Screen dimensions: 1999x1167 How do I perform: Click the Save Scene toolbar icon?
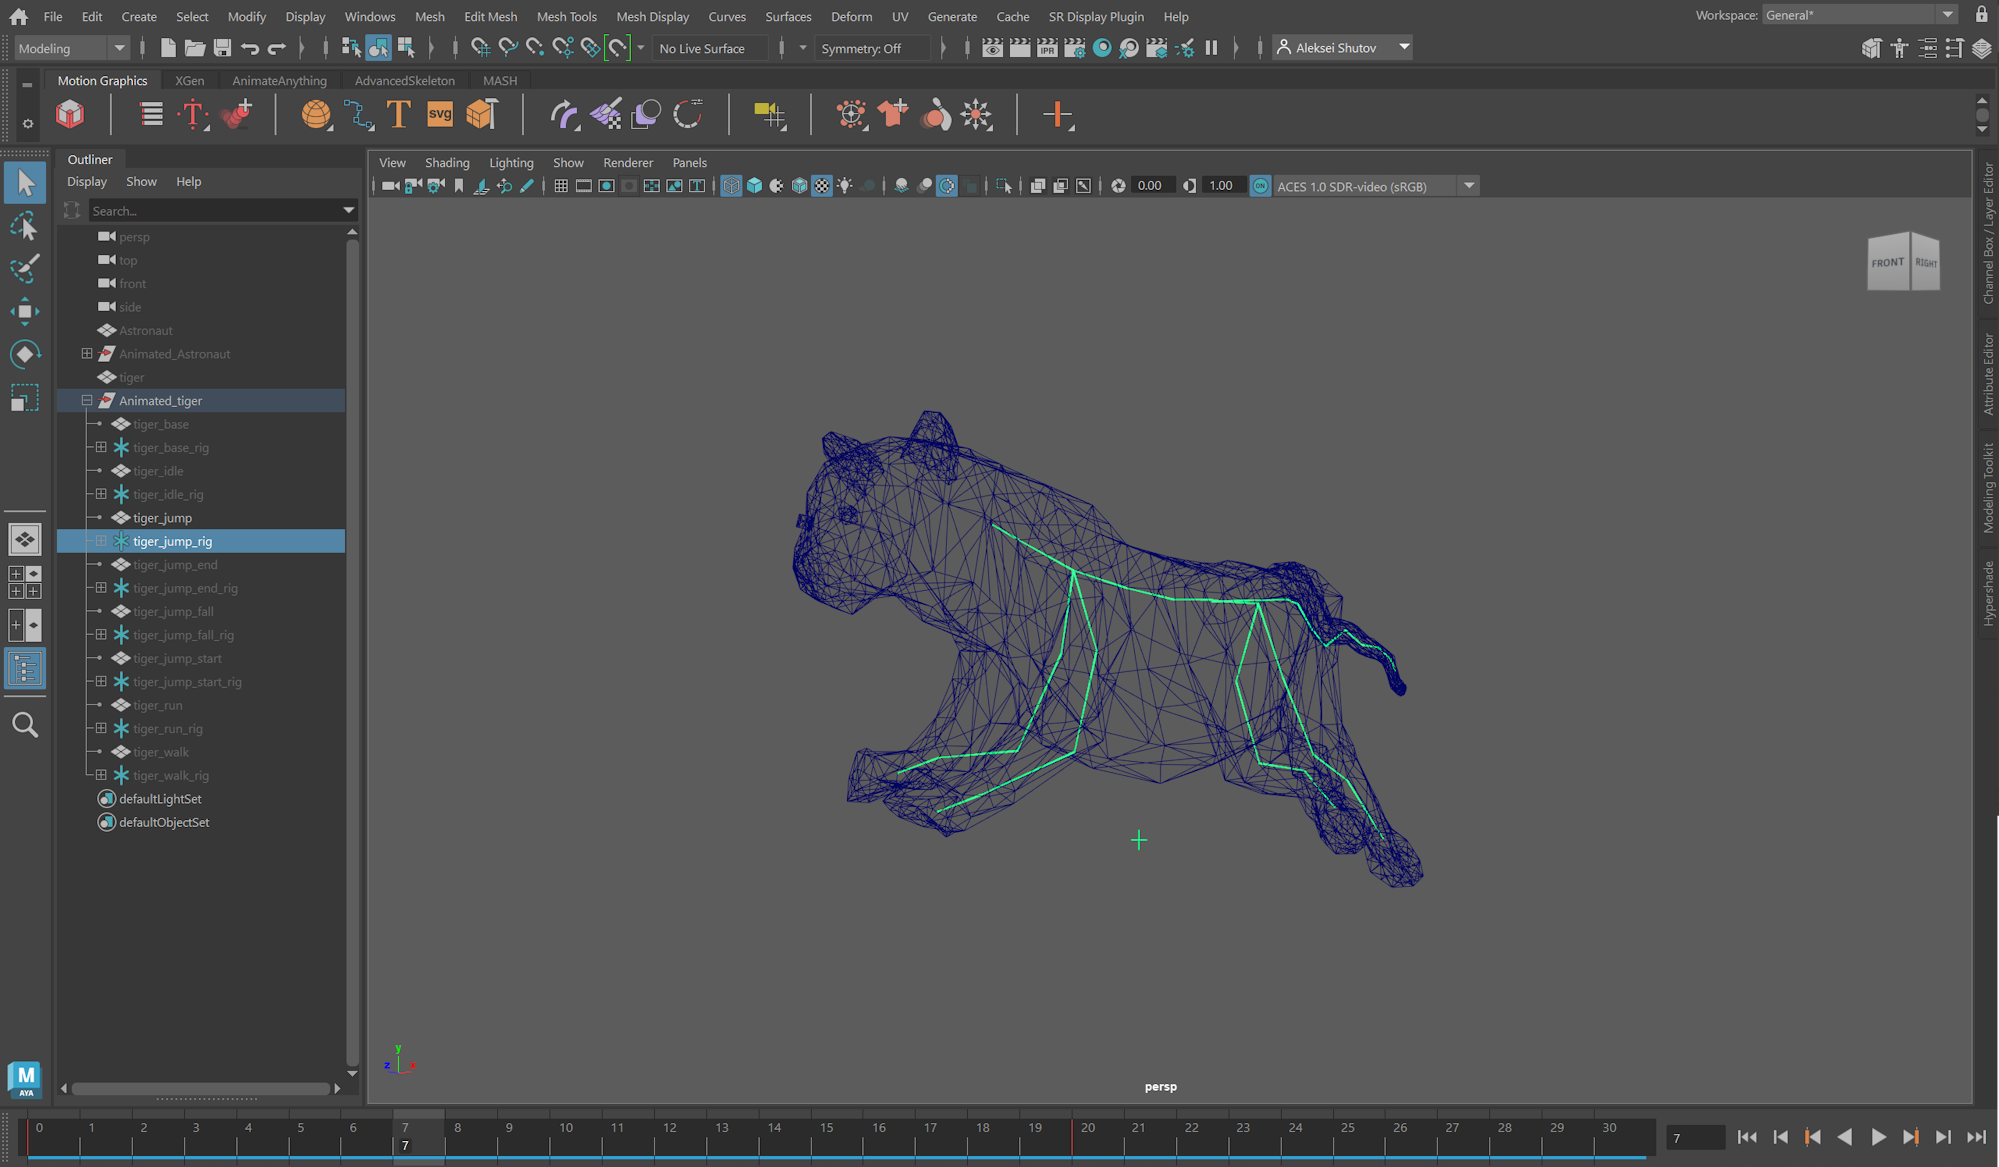click(222, 48)
